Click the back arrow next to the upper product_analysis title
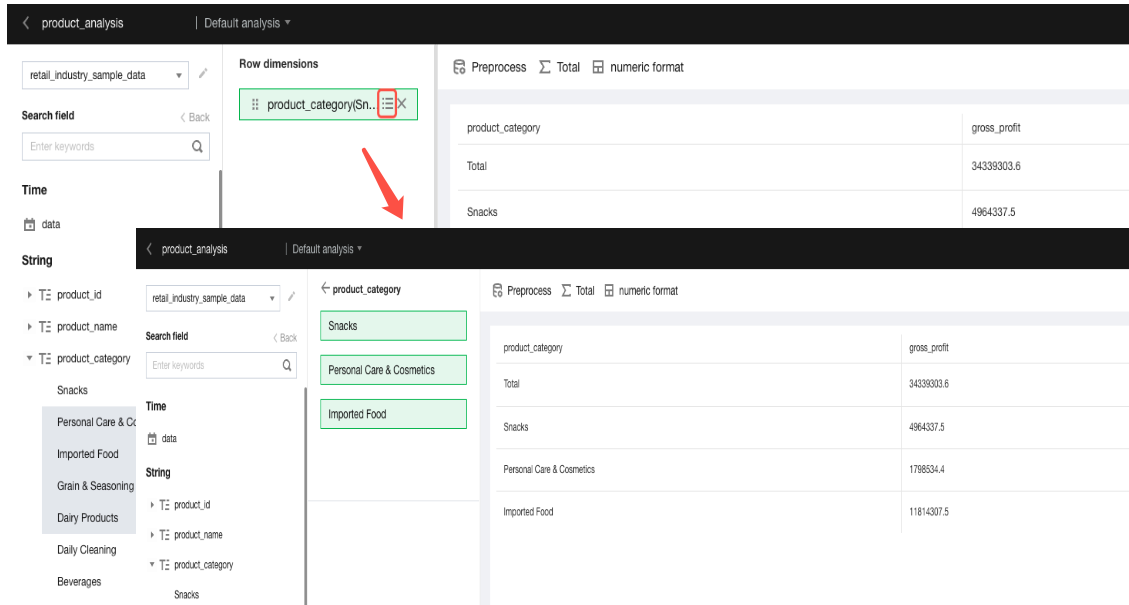1129x605 pixels. click(26, 23)
